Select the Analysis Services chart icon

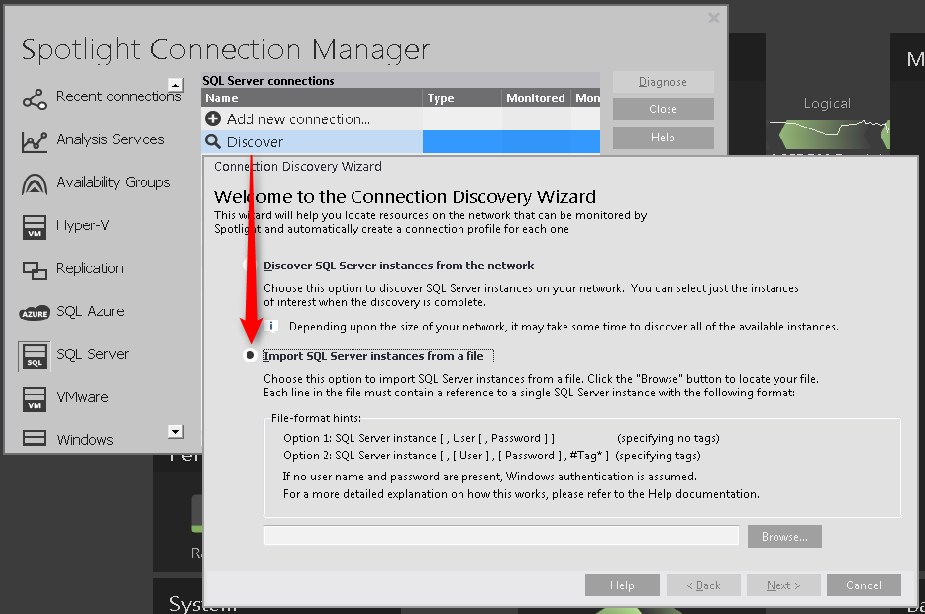pyautogui.click(x=34, y=141)
